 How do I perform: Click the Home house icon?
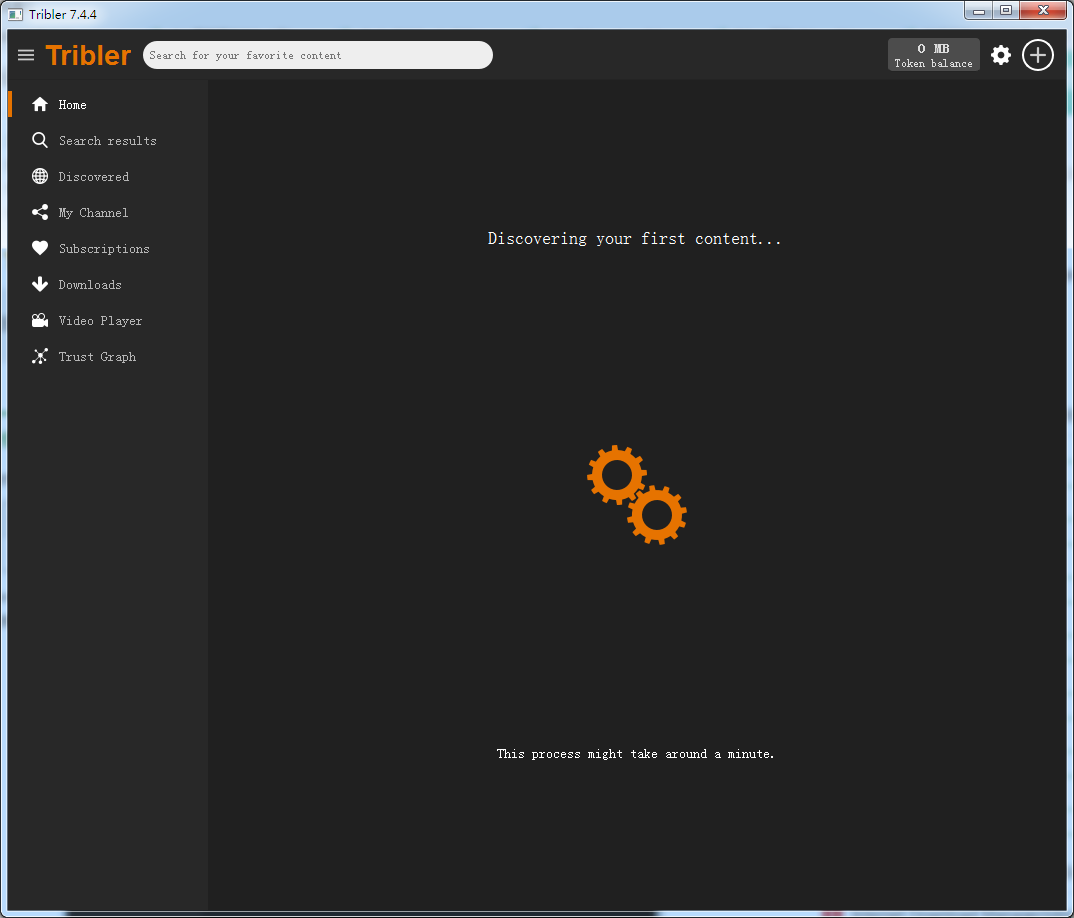pos(40,104)
